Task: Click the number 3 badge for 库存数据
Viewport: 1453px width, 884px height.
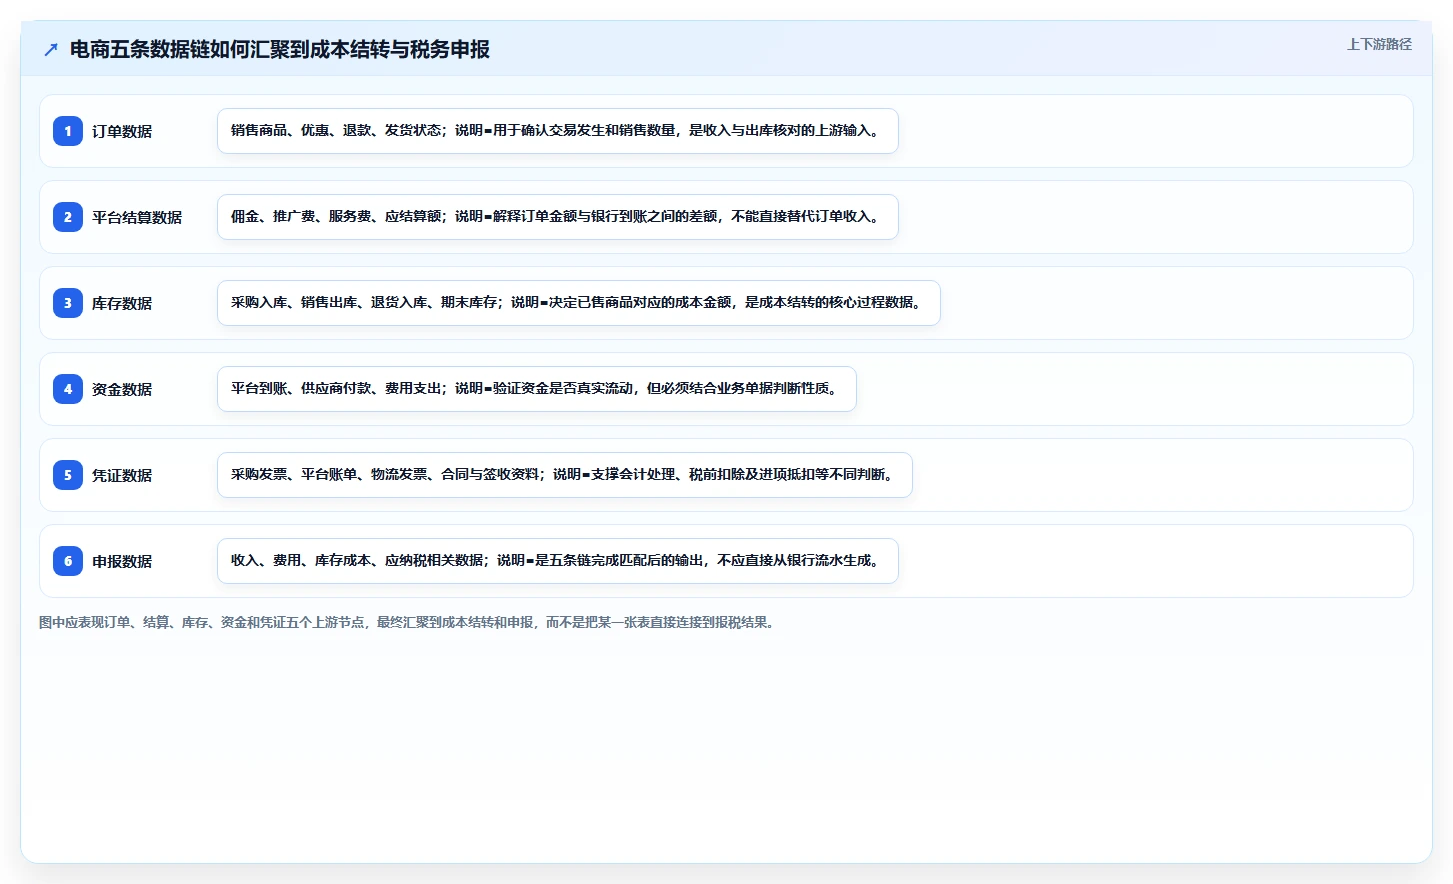Action: tap(68, 303)
